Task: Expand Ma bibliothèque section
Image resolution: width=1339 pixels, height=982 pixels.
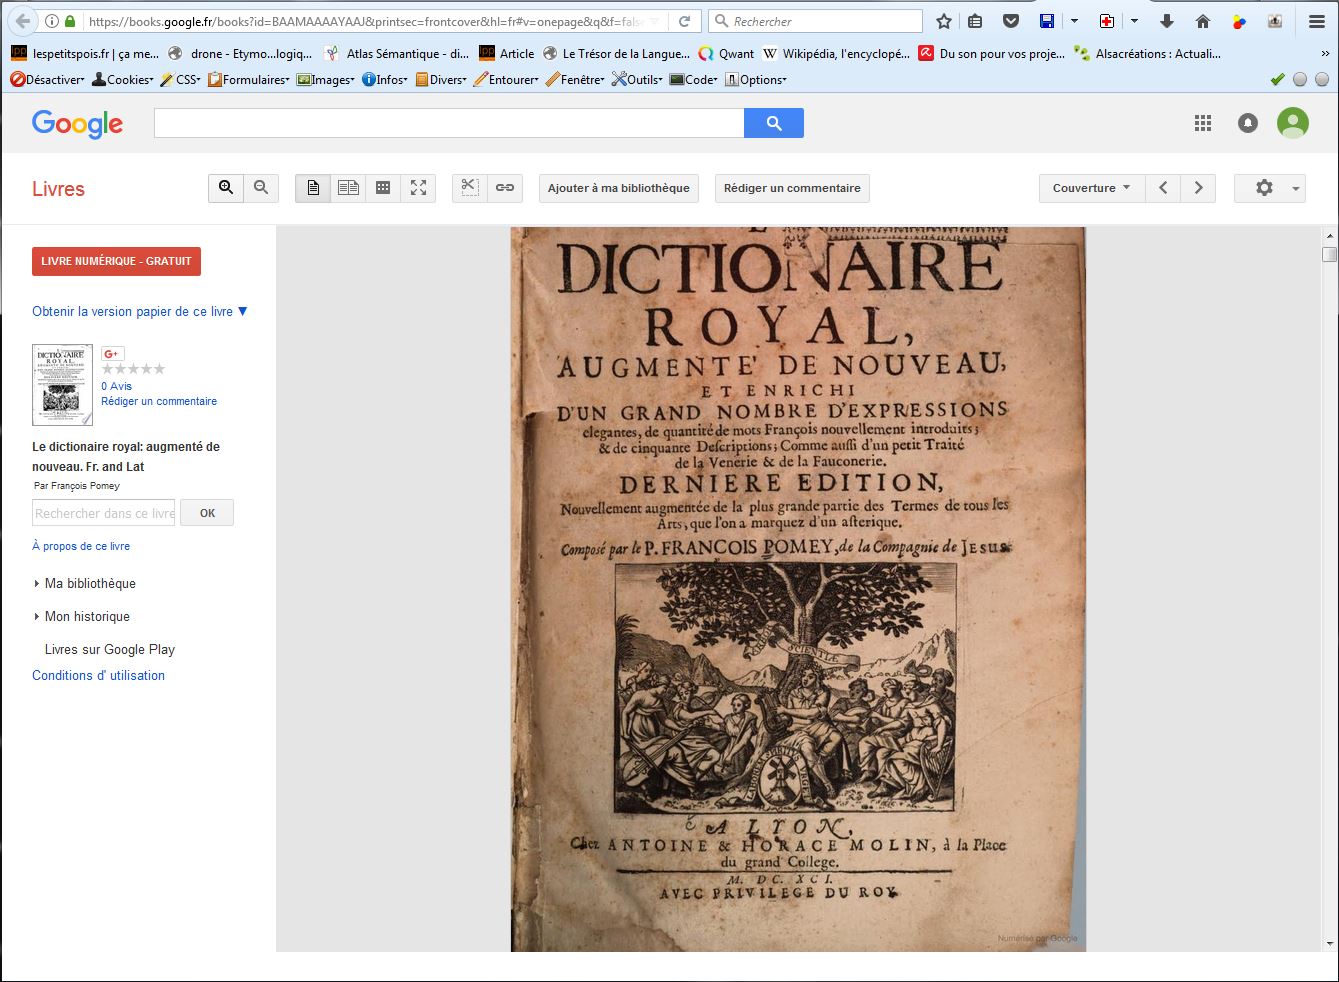Action: [89, 584]
